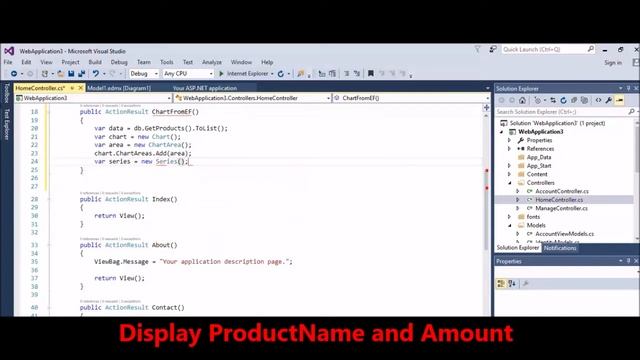Select Alphabetical sort in Properties panel
This screenshot has height=360, width=640.
point(512,284)
